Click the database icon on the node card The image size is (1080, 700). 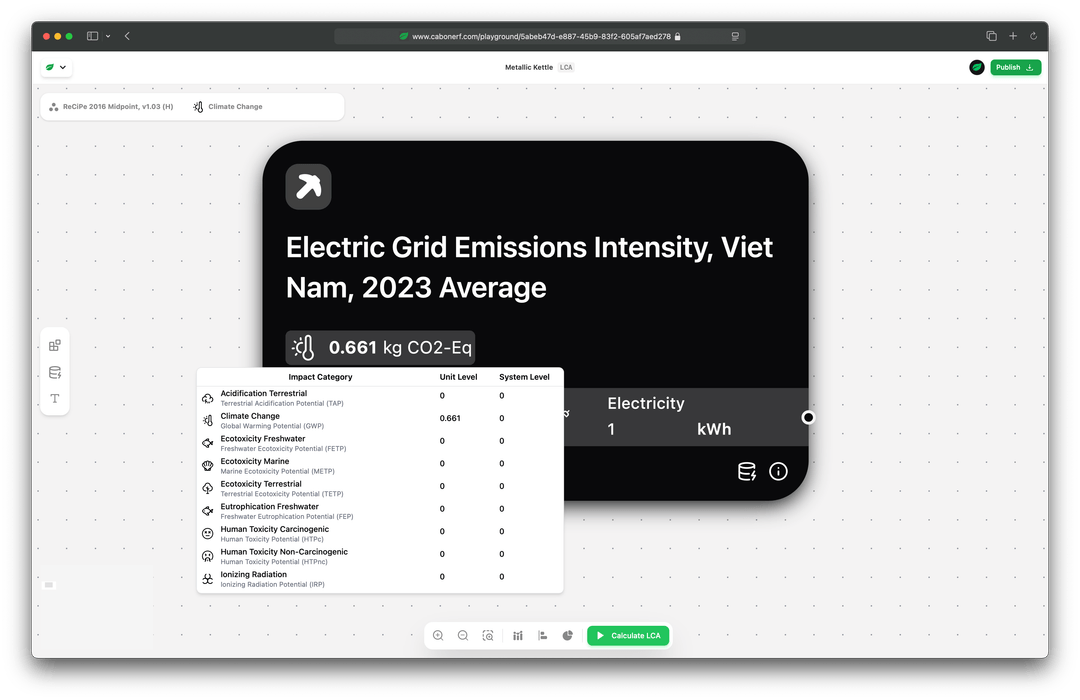[747, 471]
